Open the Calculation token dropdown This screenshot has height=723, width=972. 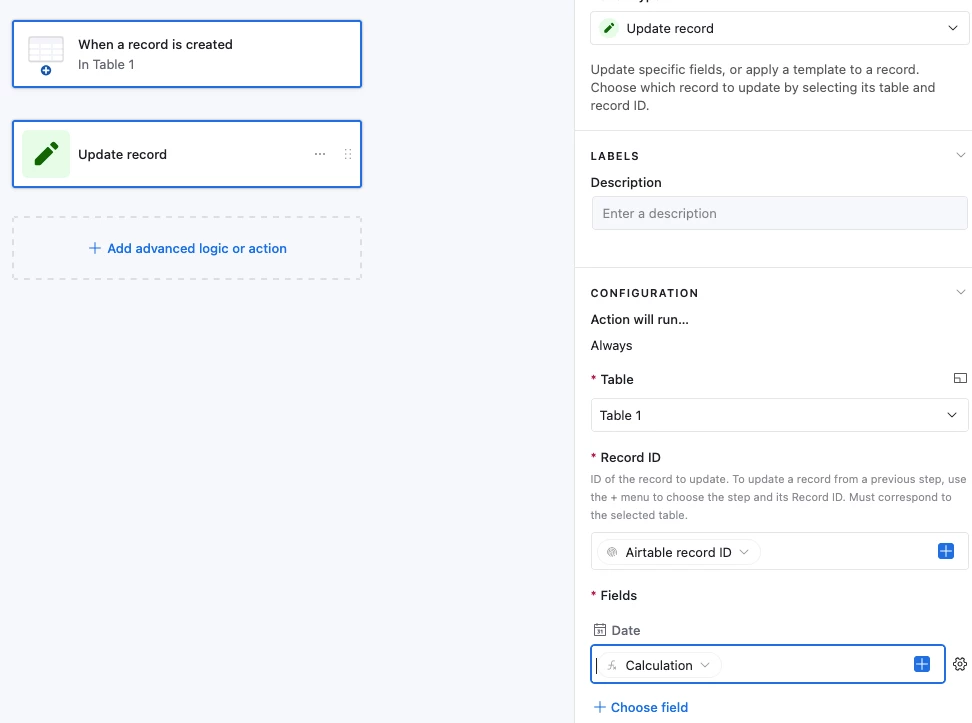coord(659,665)
